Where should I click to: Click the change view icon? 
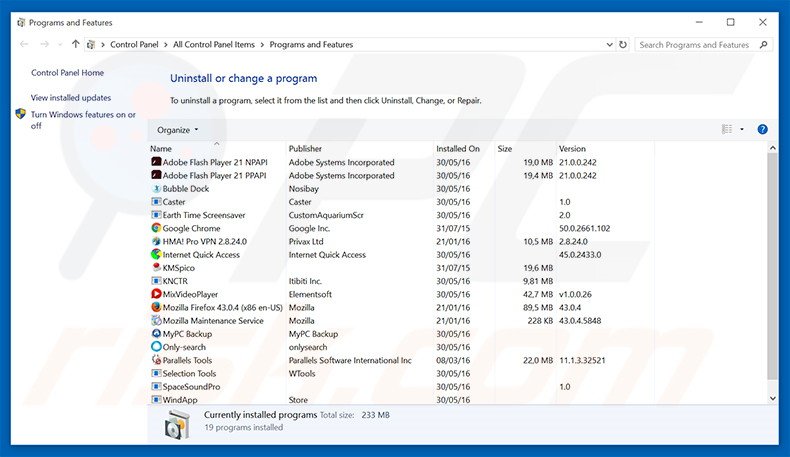[x=727, y=129]
